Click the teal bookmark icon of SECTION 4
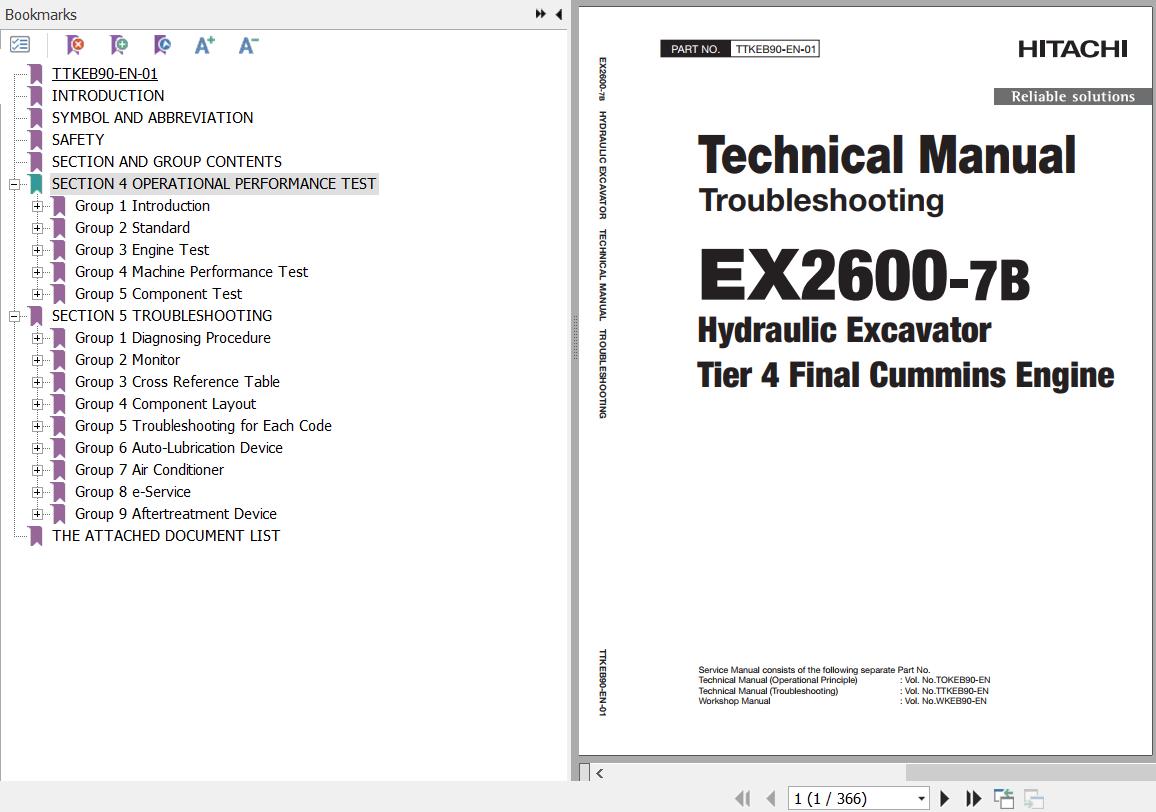 click(x=35, y=184)
